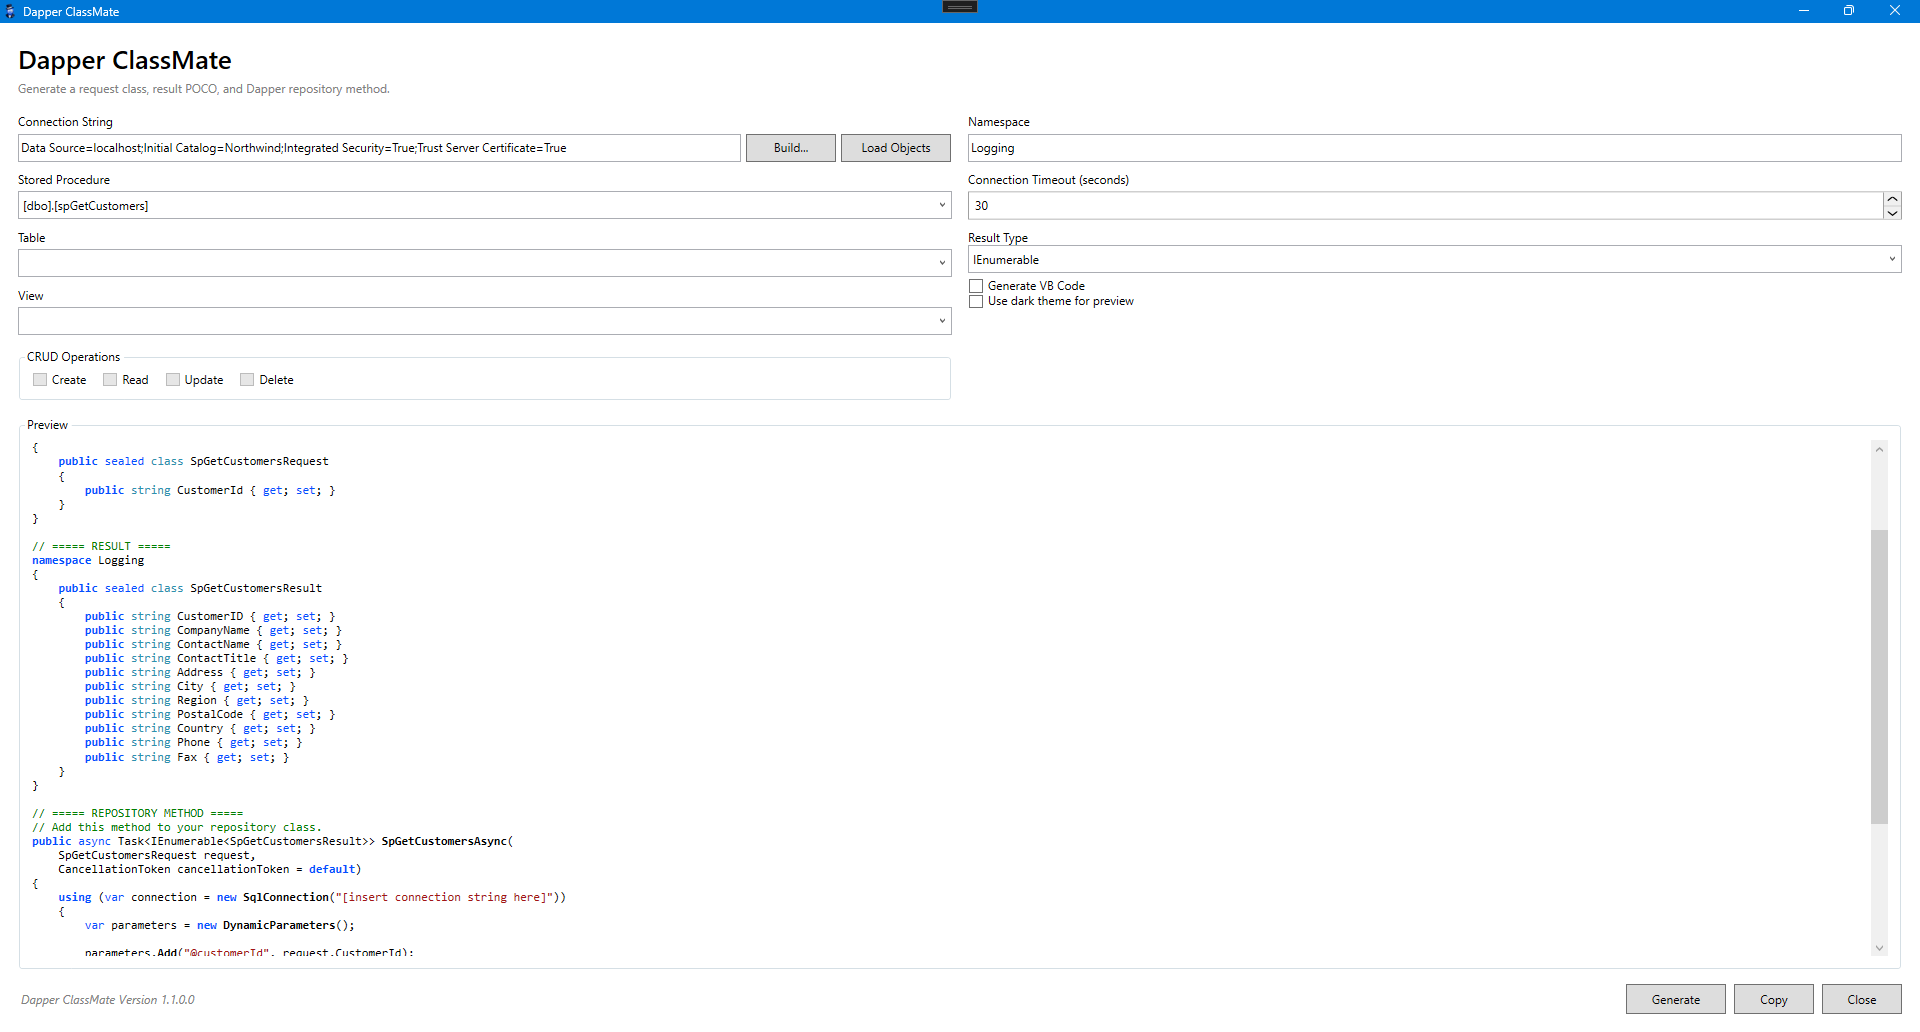Viewport: 1920px width, 1032px height.
Task: Click the SpGetCustomersResult class name in preview
Action: click(x=256, y=588)
